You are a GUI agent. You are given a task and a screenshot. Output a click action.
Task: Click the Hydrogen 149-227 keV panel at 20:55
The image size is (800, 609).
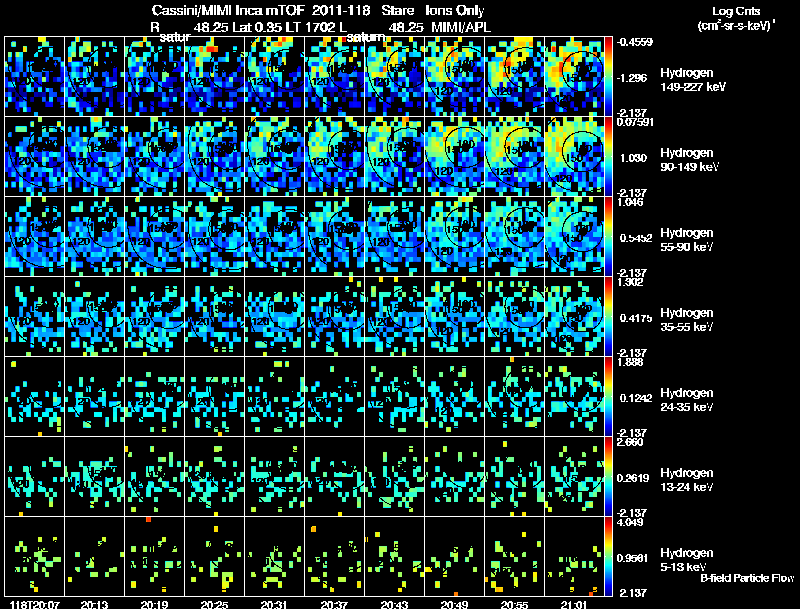515,77
